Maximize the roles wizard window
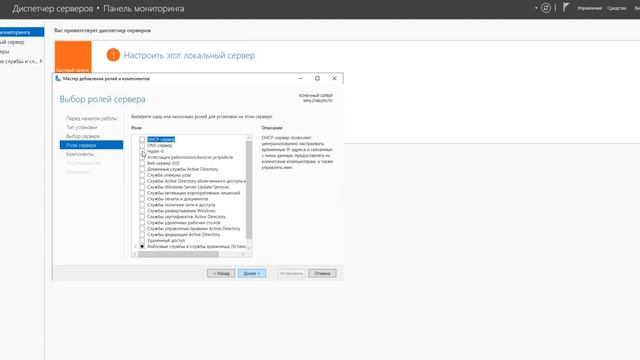The width and height of the screenshot is (640, 360). (x=317, y=78)
